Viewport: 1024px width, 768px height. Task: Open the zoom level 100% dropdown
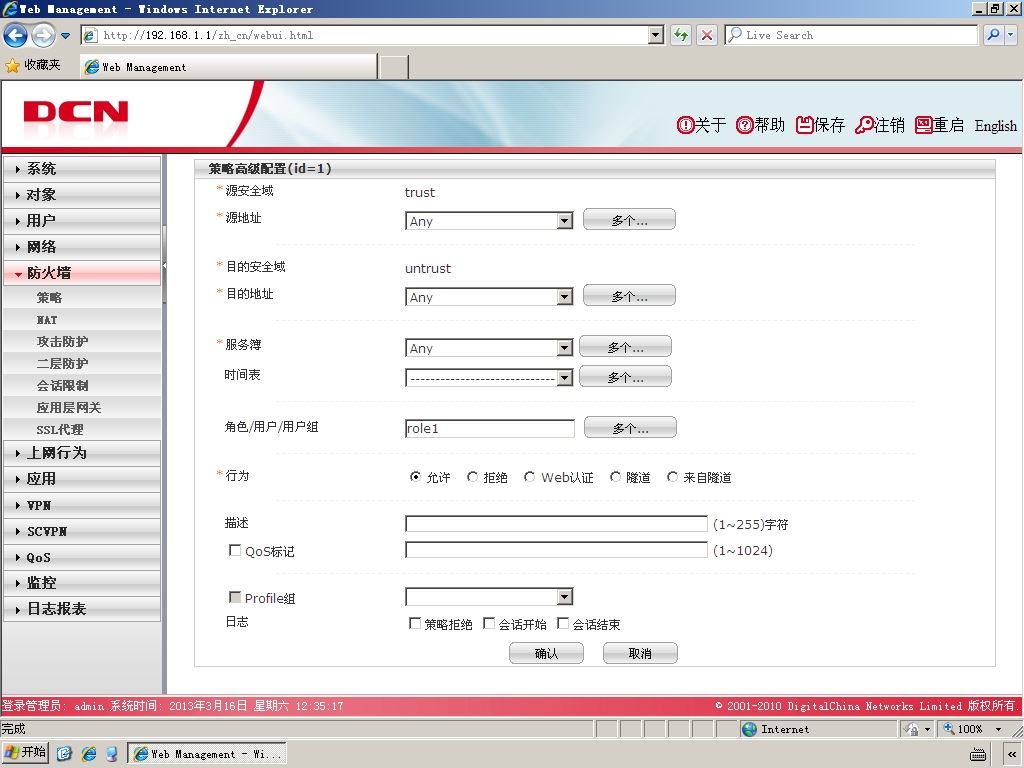pyautogui.click(x=999, y=729)
